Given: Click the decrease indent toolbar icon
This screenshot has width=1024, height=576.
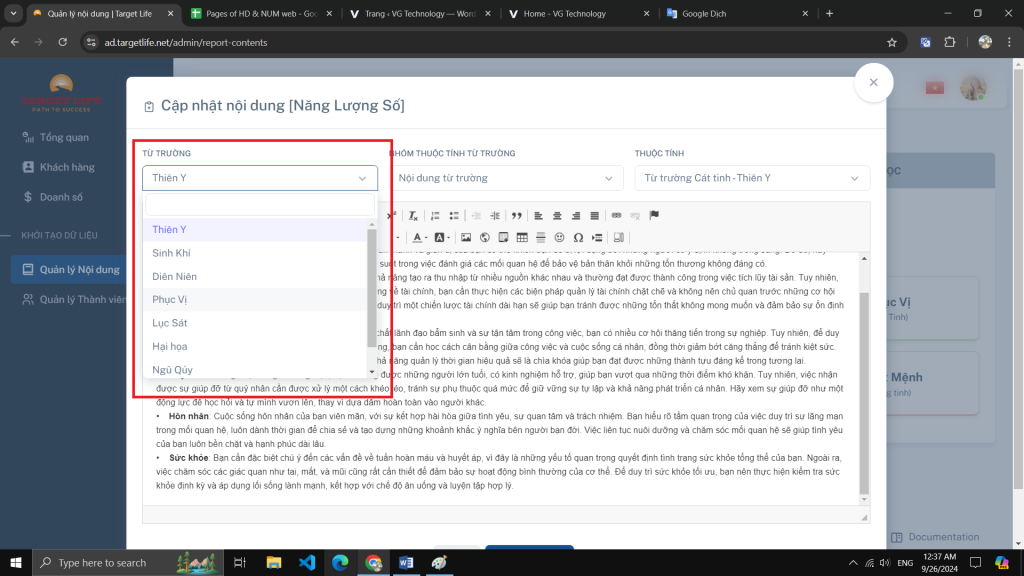Looking at the screenshot, I should (476, 216).
